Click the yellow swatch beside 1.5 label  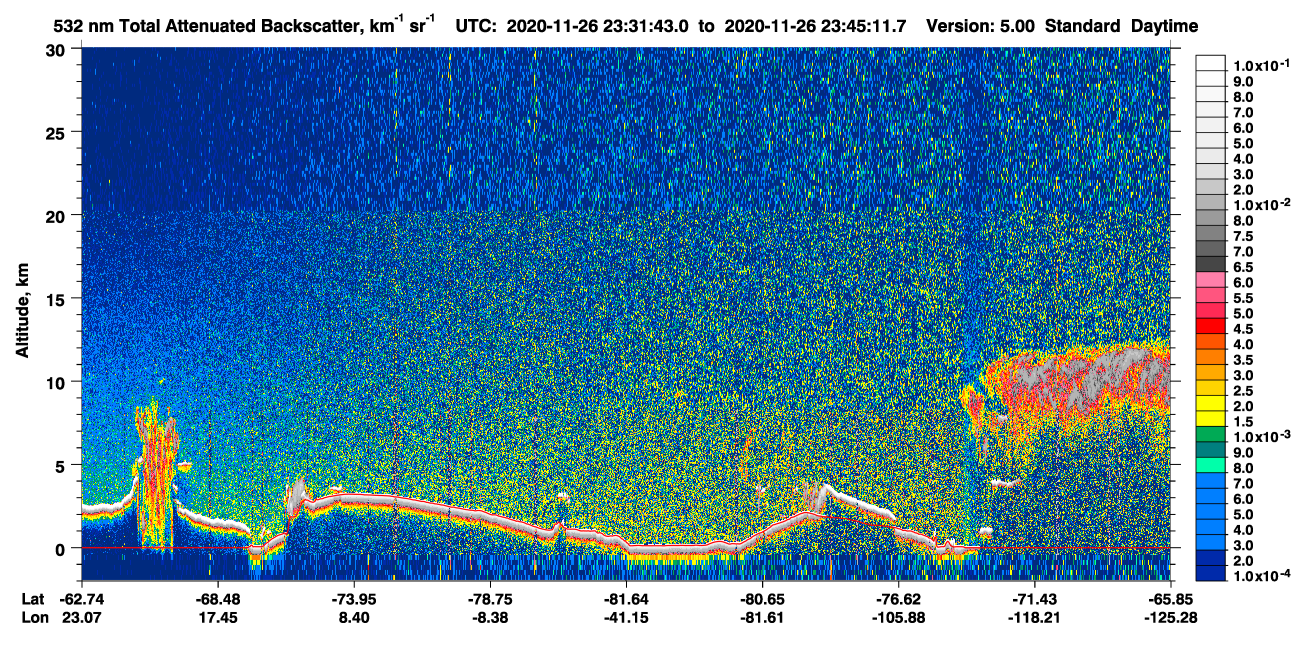coord(1210,417)
